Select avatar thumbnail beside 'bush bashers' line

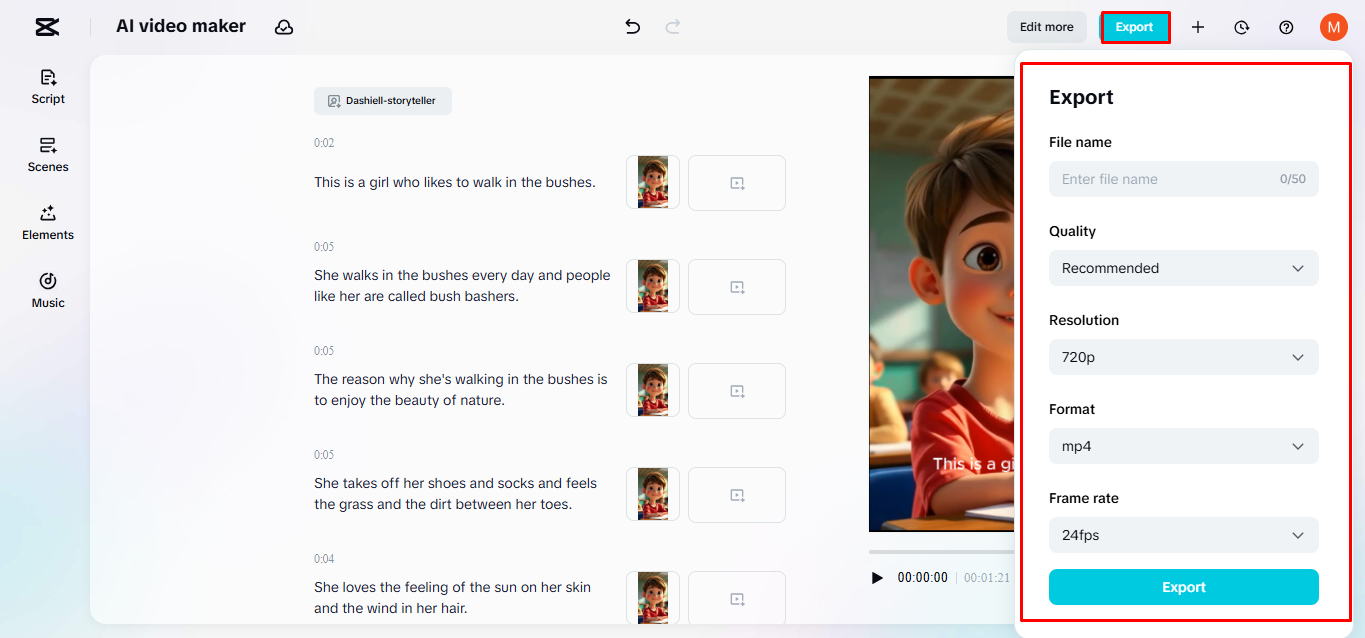point(653,286)
